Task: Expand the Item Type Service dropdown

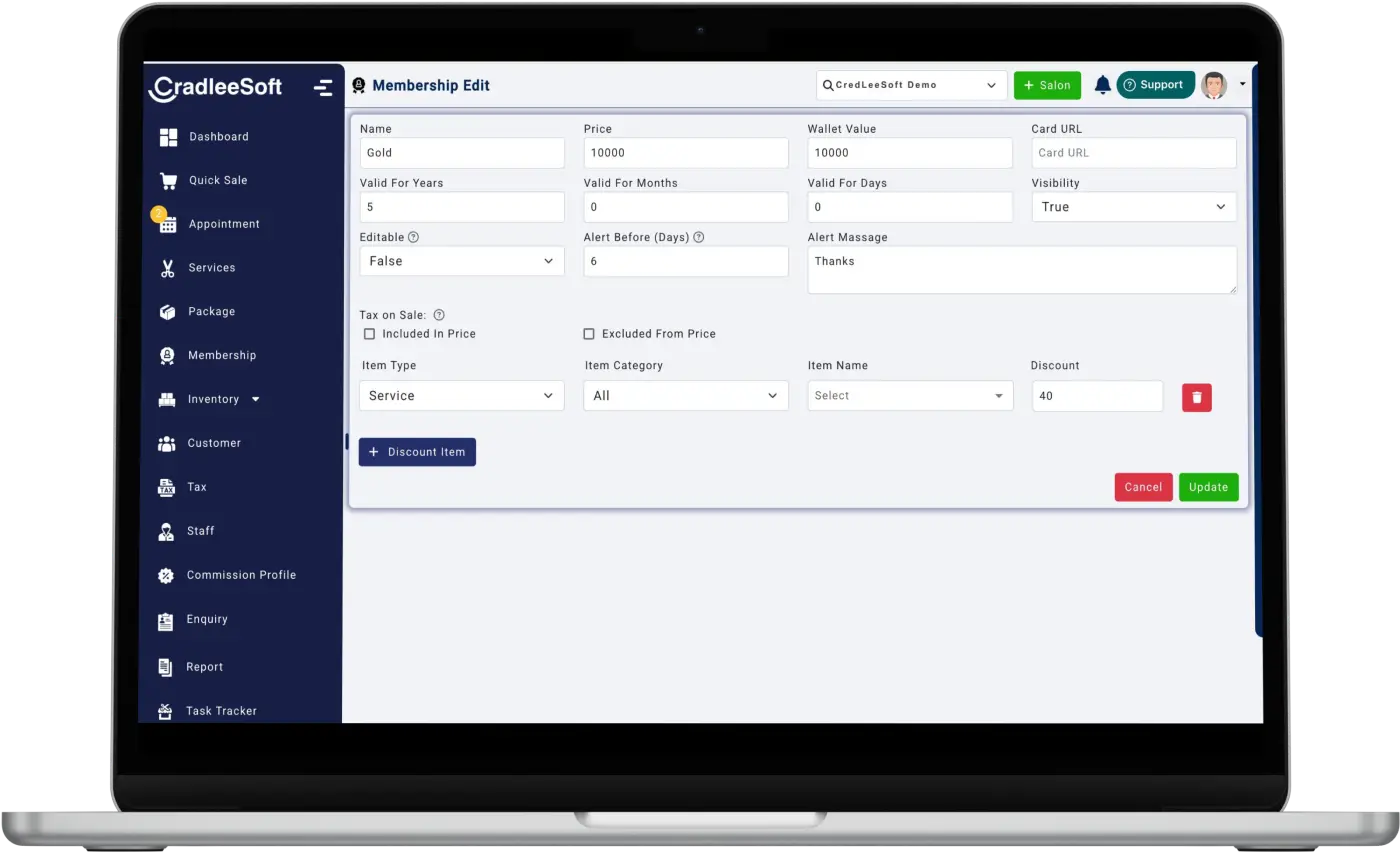Action: [x=461, y=396]
